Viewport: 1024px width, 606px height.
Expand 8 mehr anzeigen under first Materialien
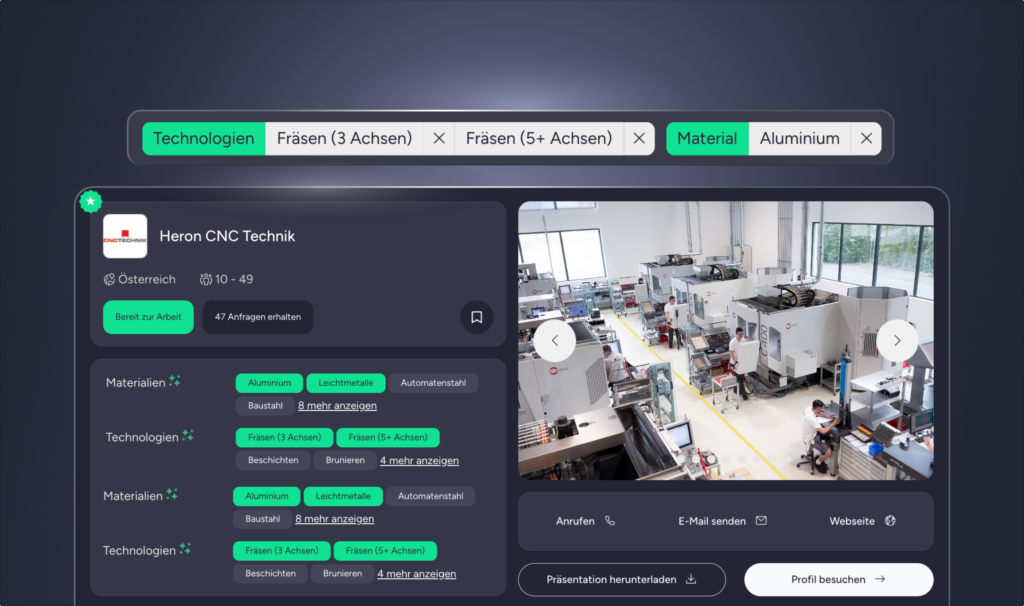[x=337, y=405]
